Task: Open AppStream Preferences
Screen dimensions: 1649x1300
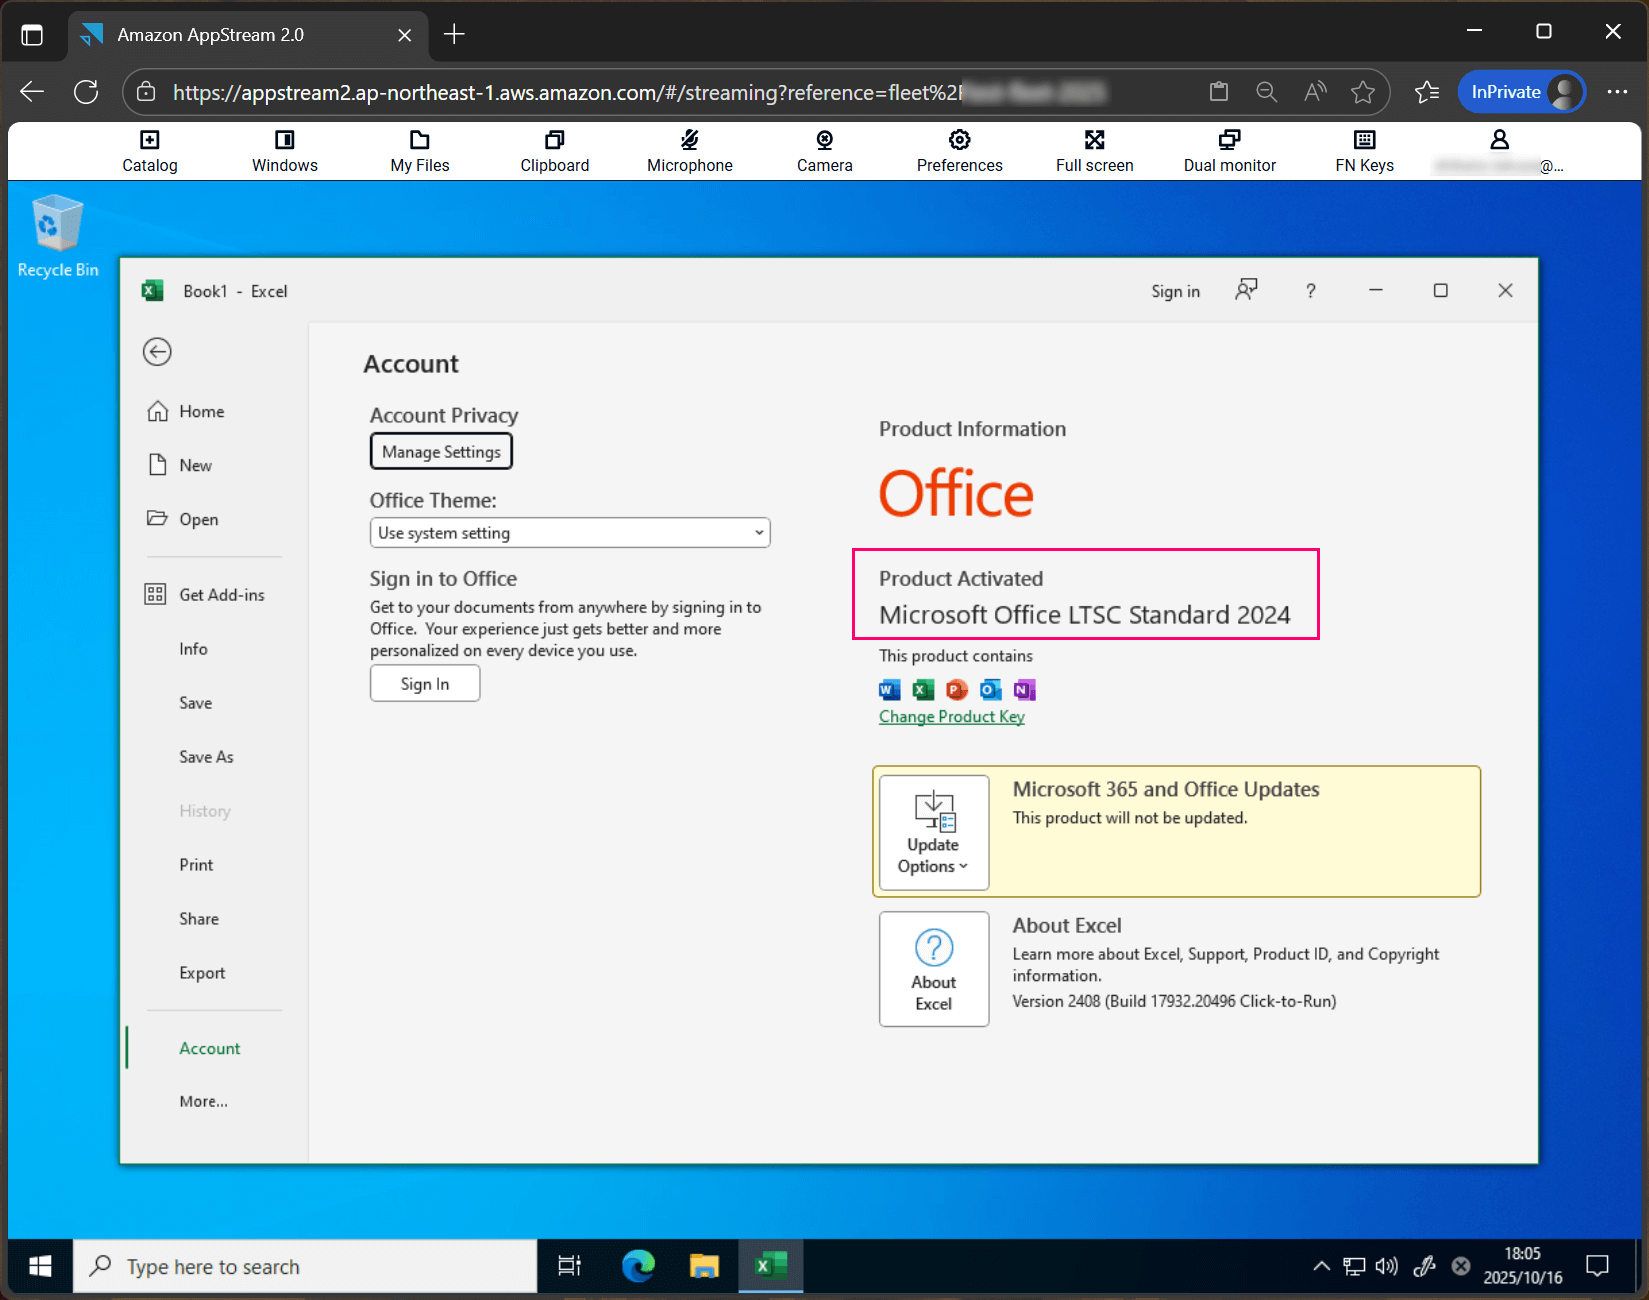Action: pyautogui.click(x=958, y=150)
